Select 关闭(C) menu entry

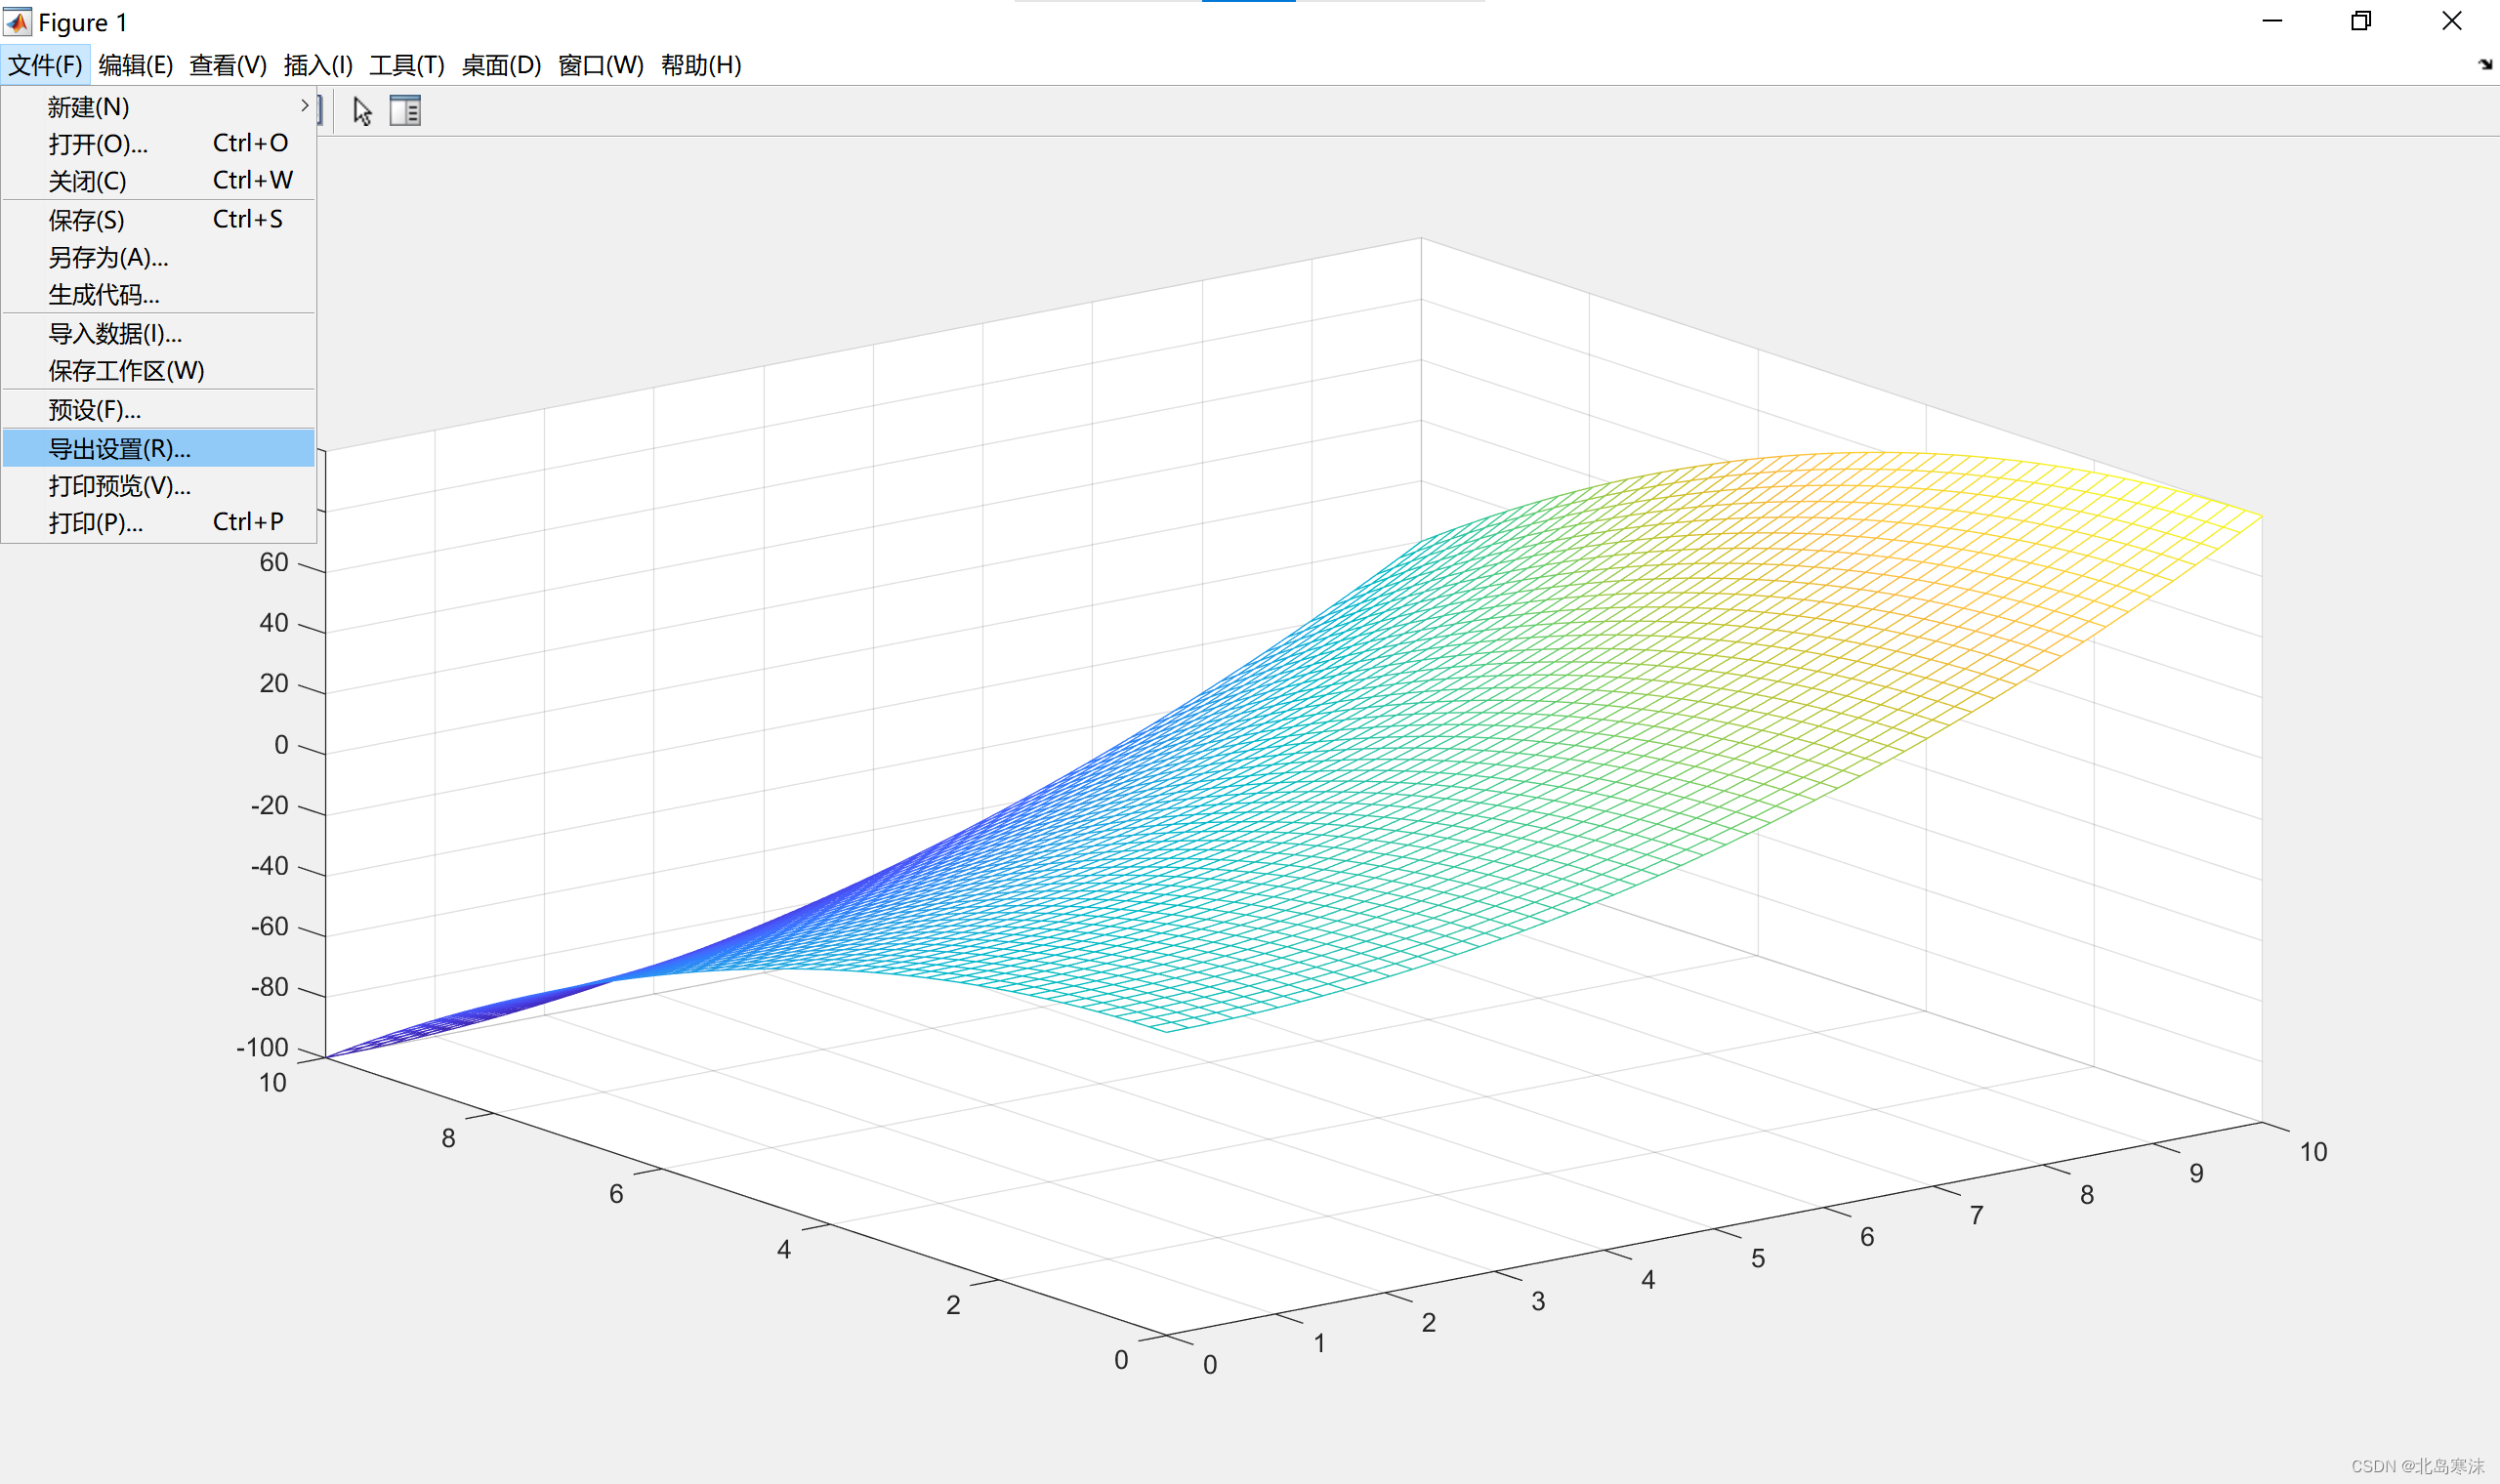point(88,181)
